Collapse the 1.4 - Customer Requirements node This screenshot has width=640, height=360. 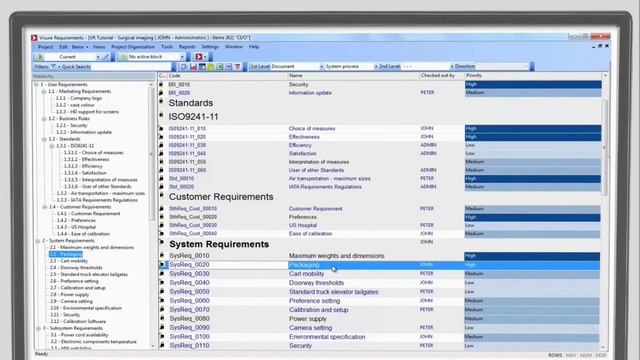pos(44,207)
